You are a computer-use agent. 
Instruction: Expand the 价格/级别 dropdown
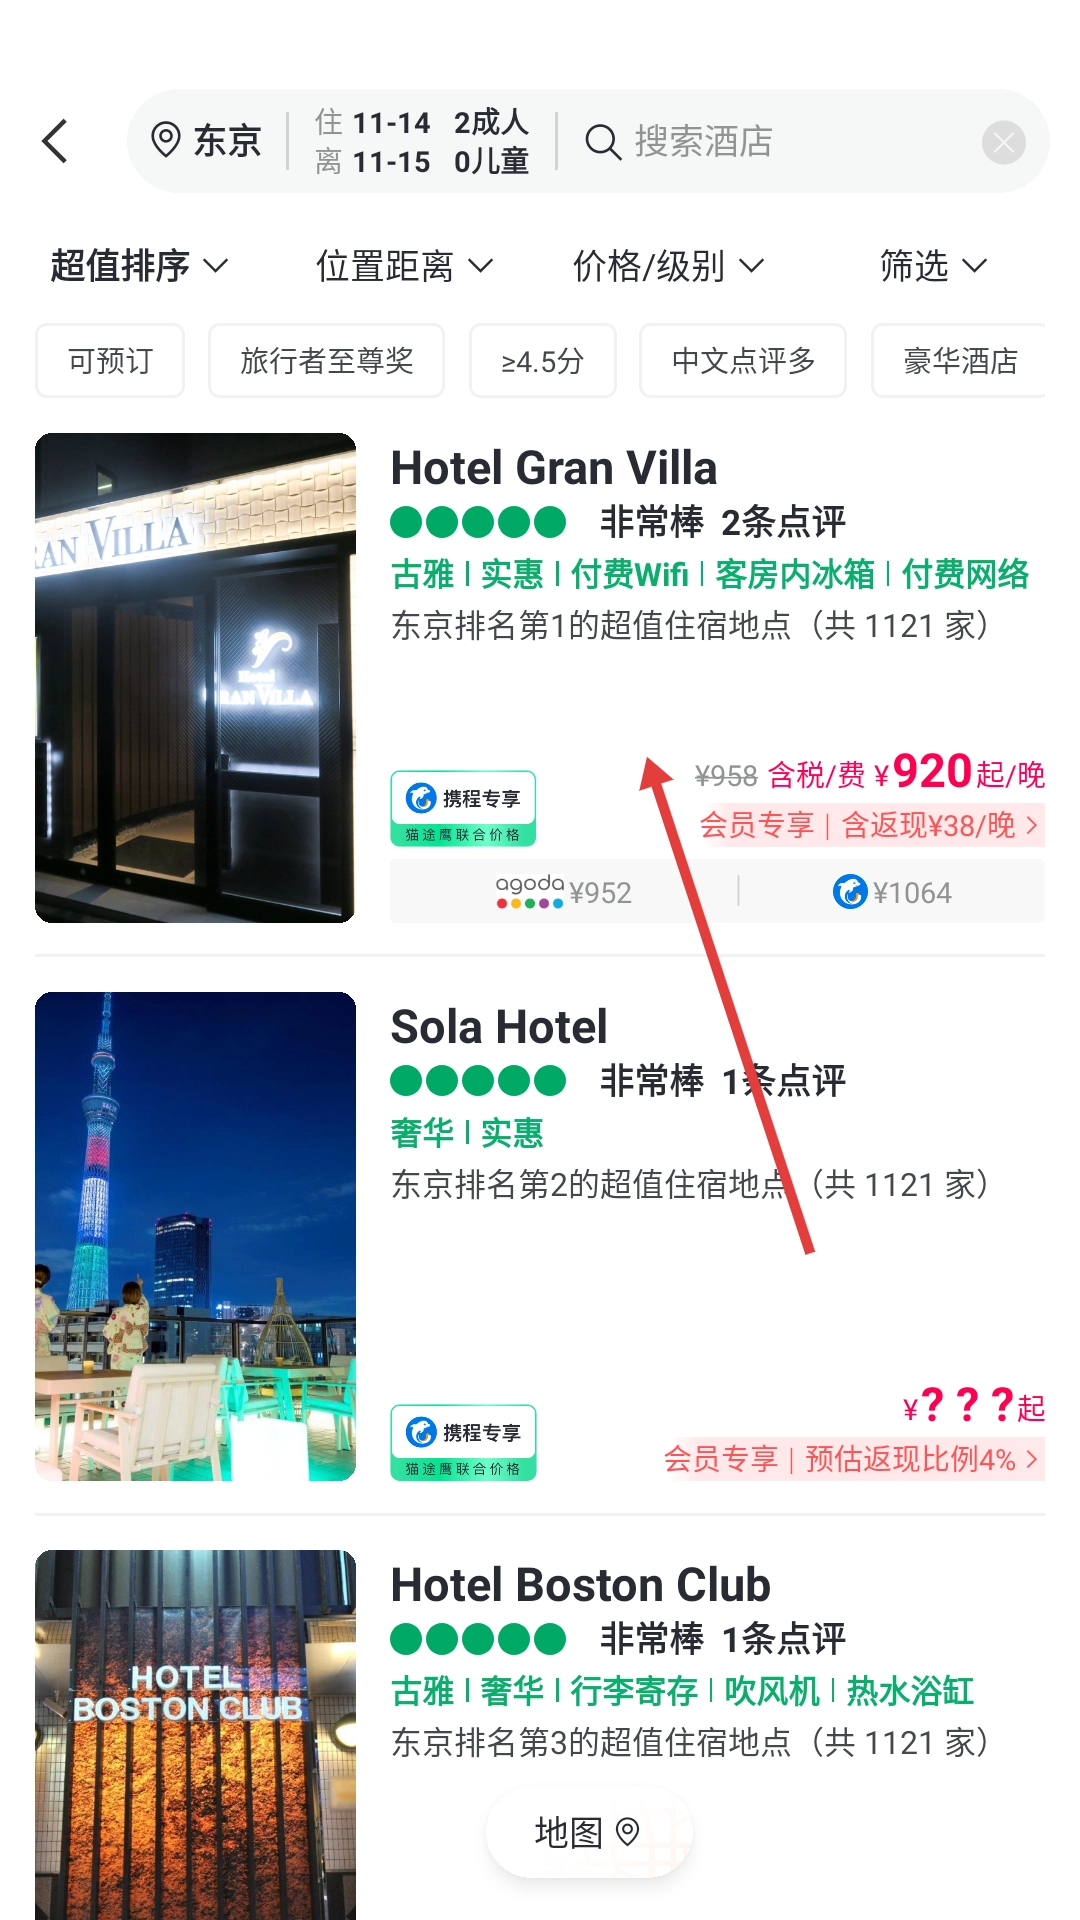(668, 266)
